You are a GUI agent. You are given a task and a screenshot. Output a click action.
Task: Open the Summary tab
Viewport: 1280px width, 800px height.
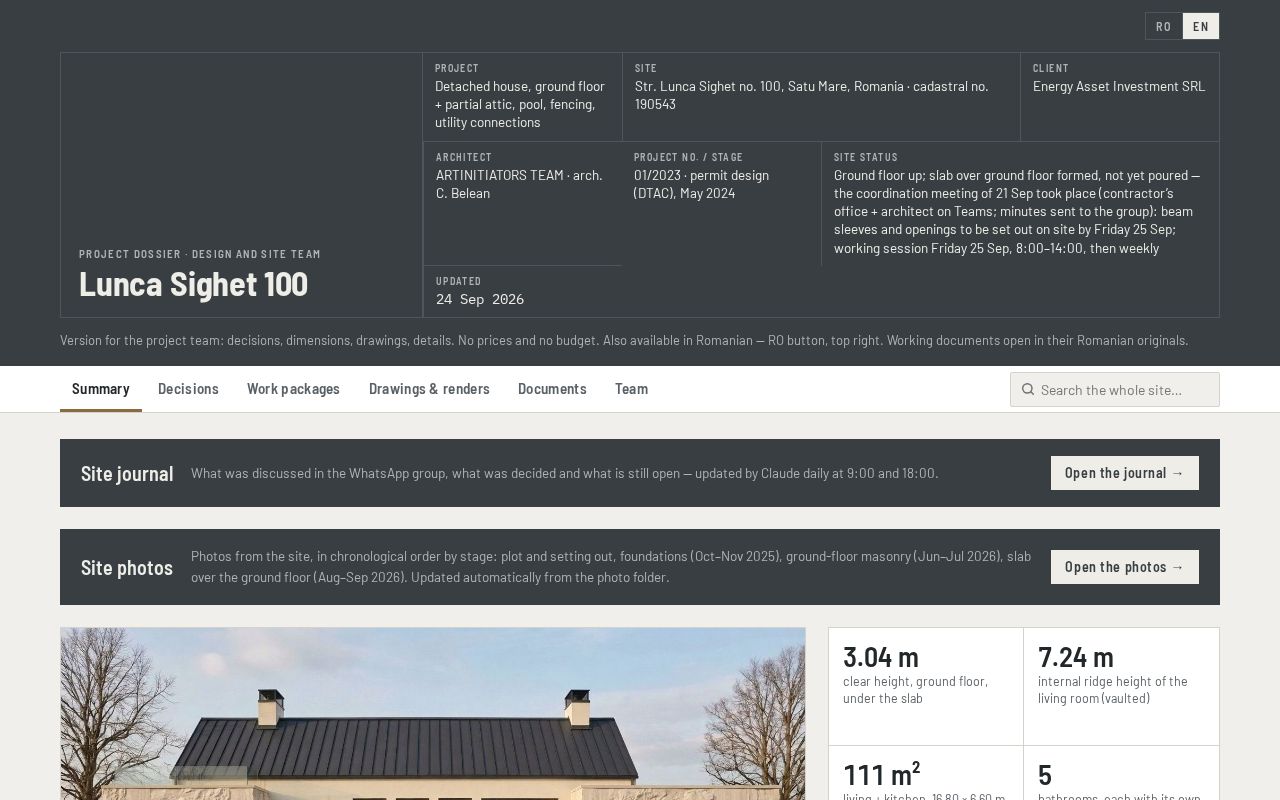[x=100, y=389]
